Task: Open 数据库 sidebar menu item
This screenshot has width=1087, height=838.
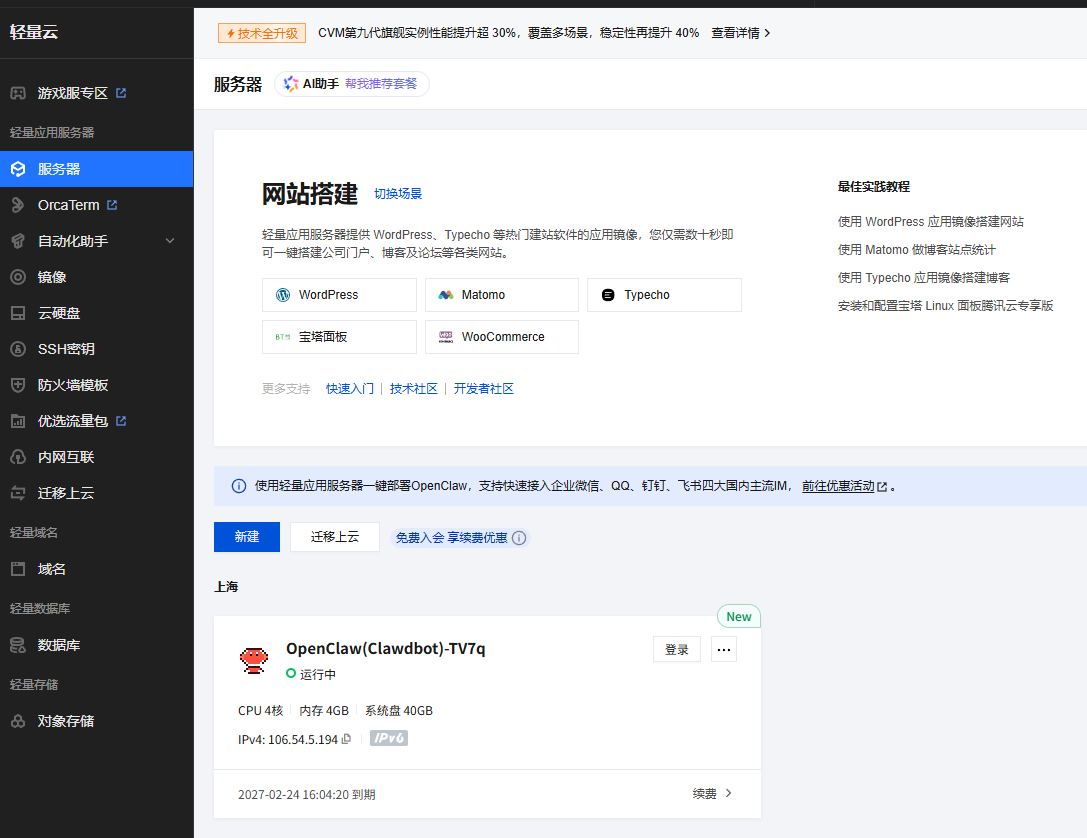Action: (x=96, y=645)
